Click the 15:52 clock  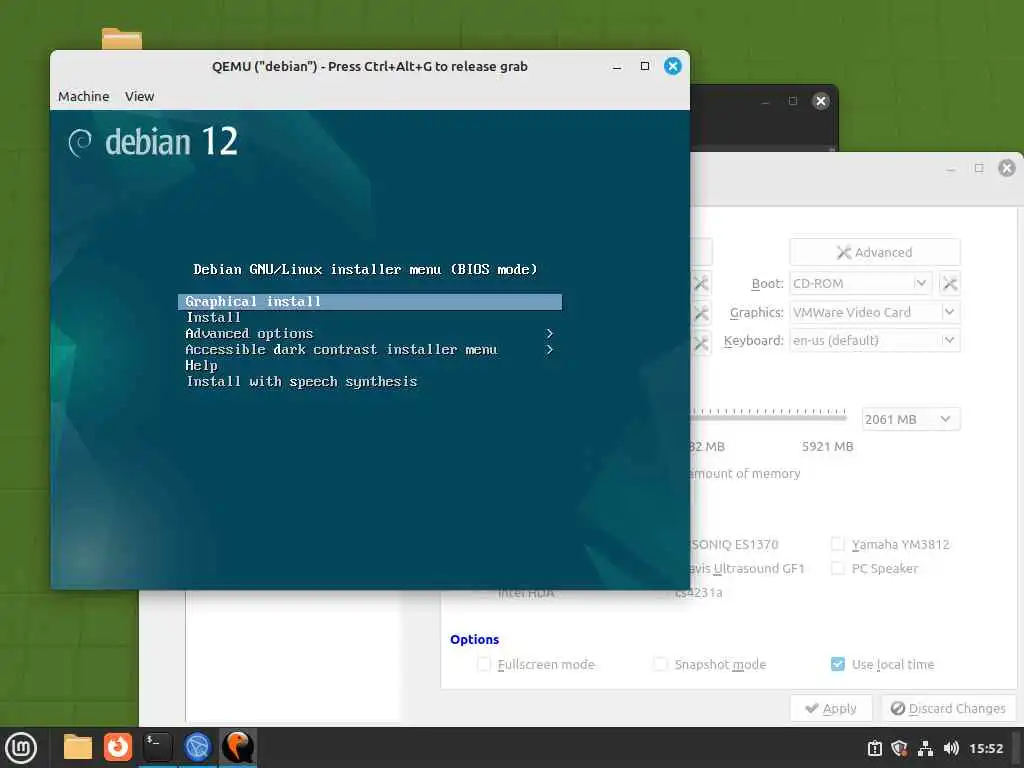(x=985, y=748)
